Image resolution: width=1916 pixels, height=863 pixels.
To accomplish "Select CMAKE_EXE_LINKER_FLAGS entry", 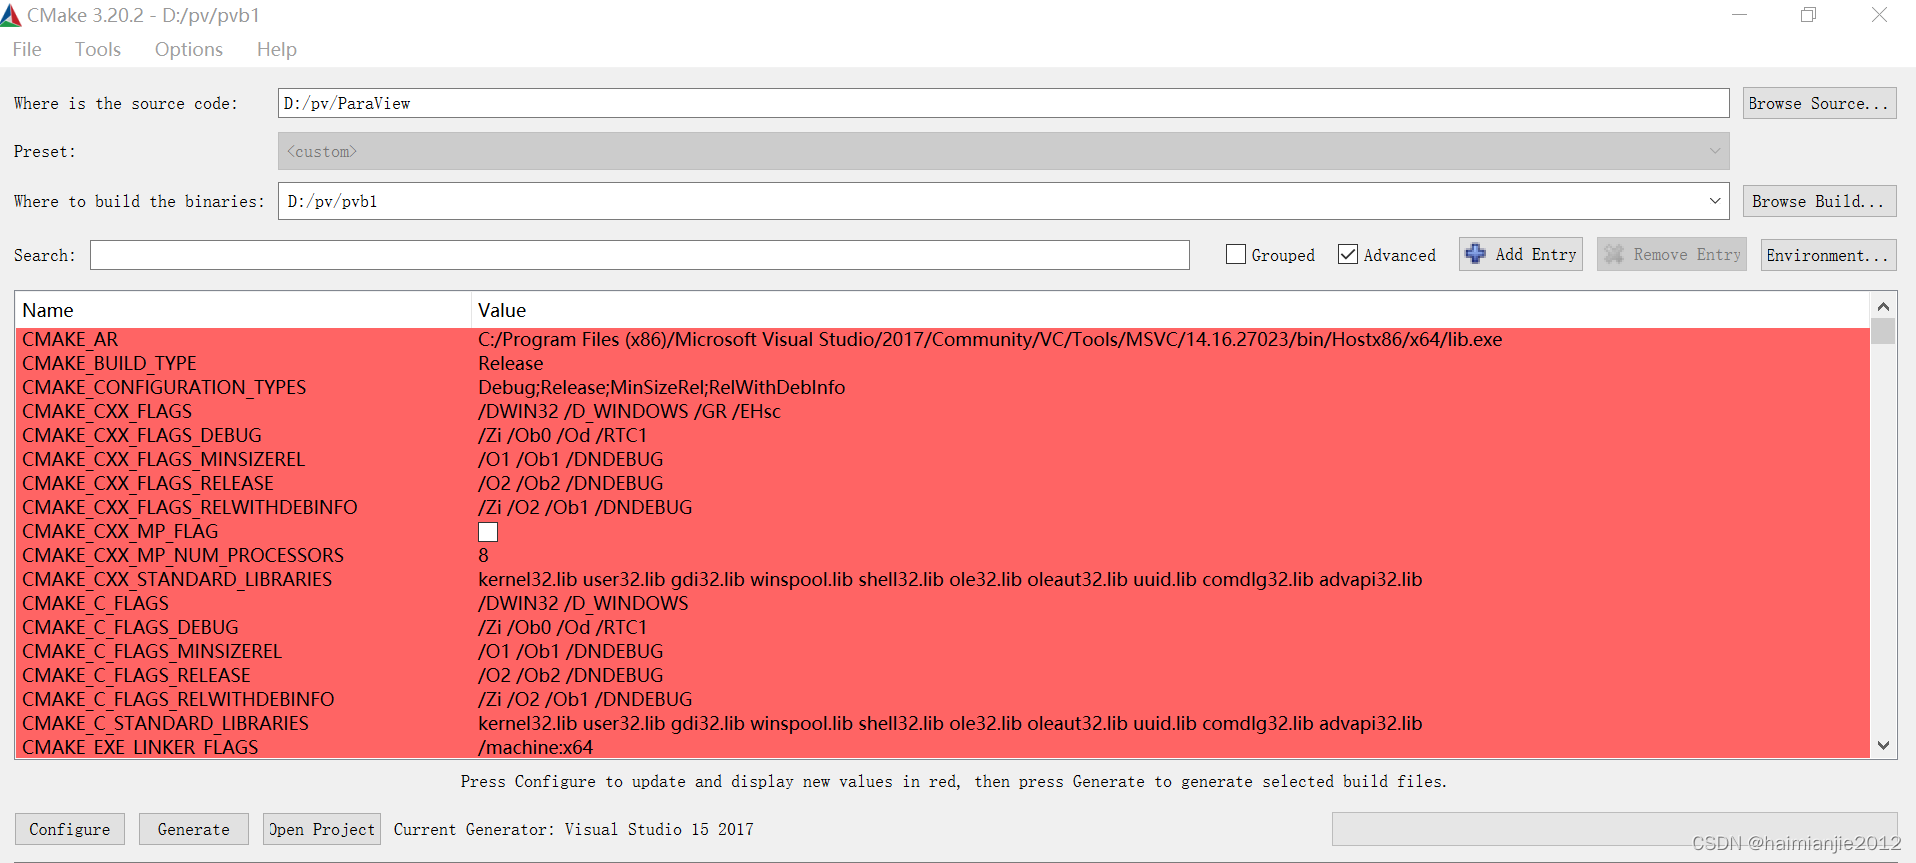I will (140, 747).
